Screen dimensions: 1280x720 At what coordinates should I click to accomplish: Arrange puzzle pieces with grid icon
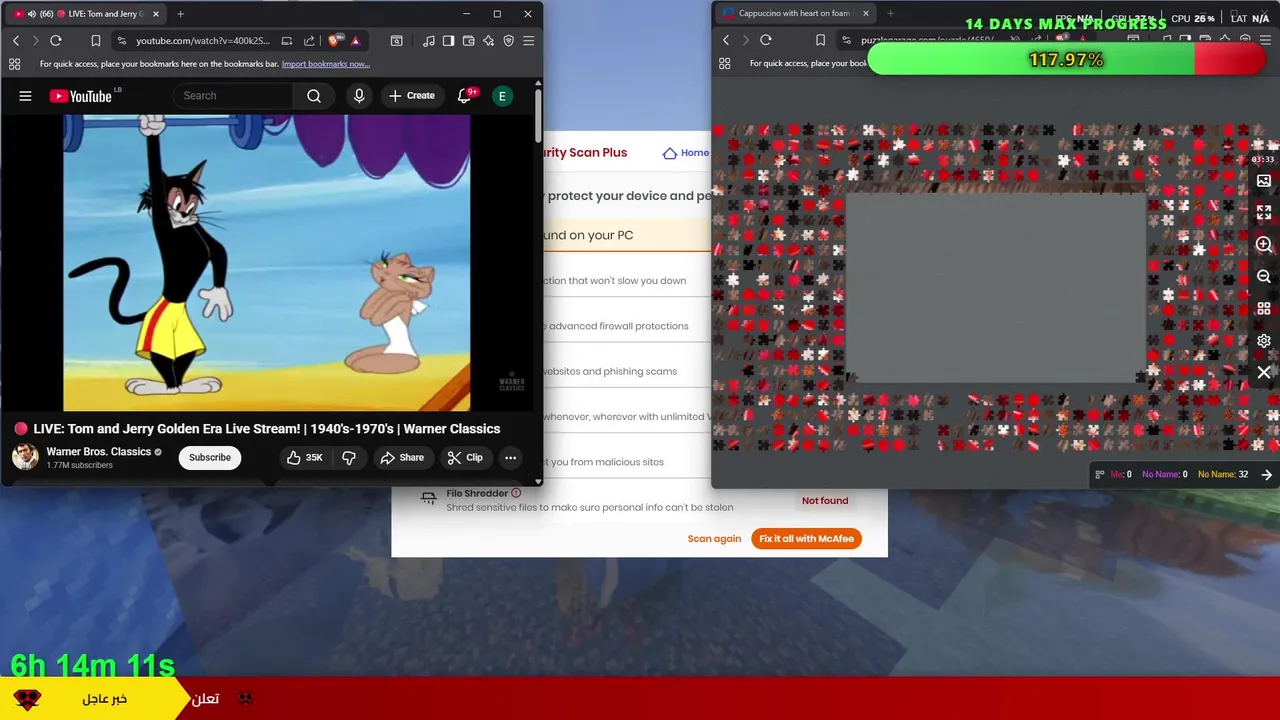coord(1264,309)
